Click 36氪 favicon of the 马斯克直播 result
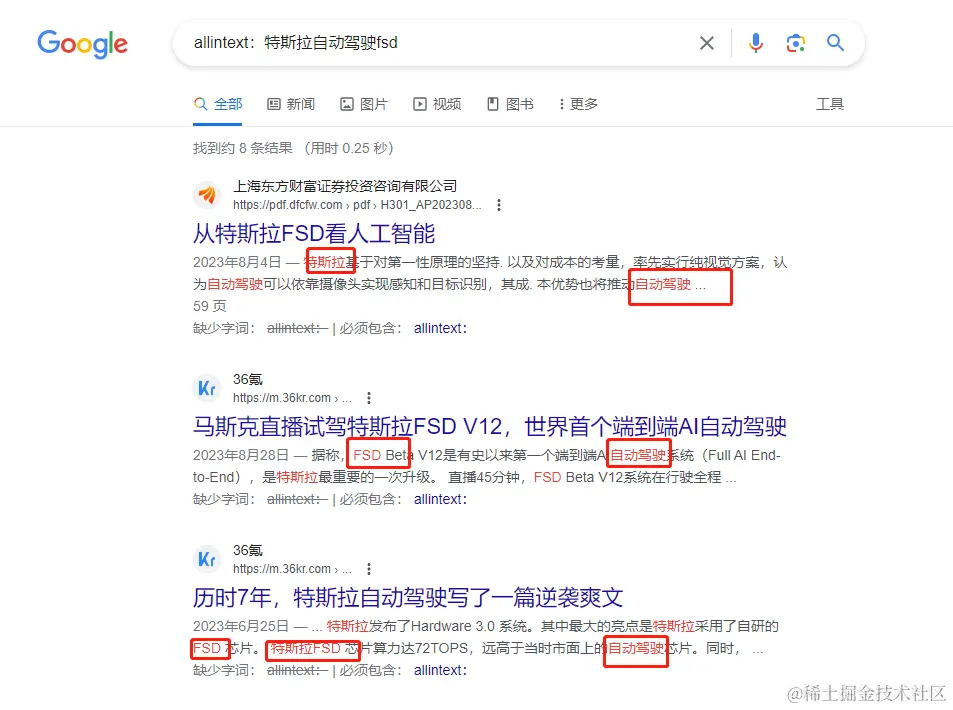This screenshot has width=953, height=710. pyautogui.click(x=207, y=388)
